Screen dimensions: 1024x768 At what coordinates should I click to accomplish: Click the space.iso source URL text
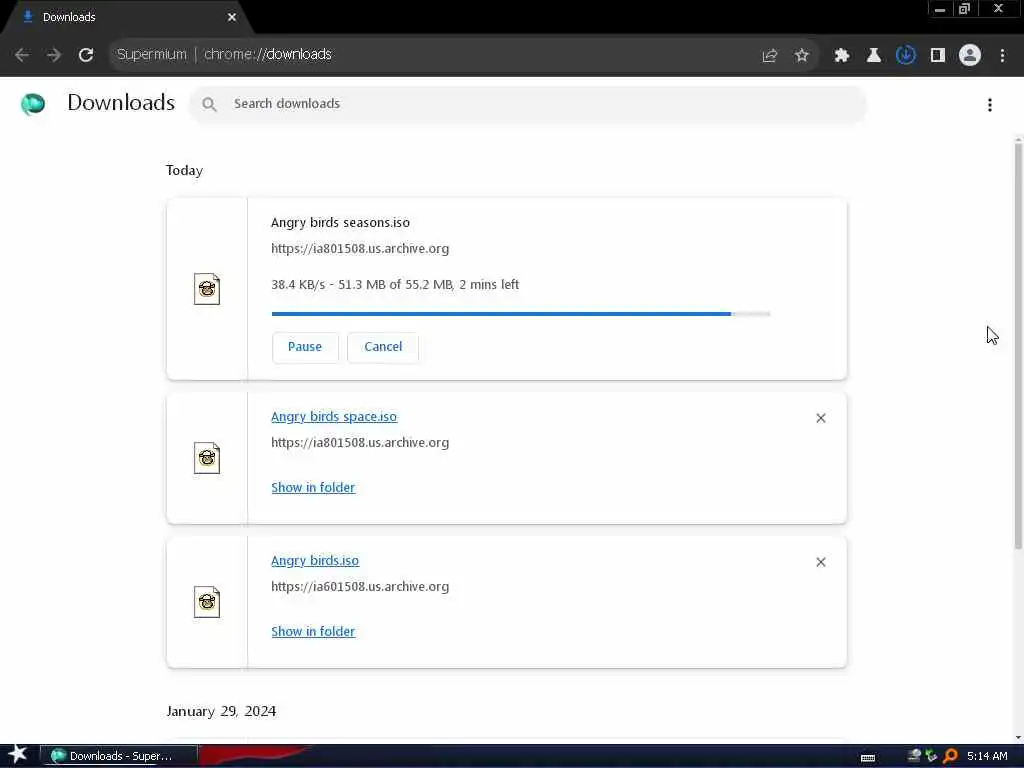pos(360,443)
